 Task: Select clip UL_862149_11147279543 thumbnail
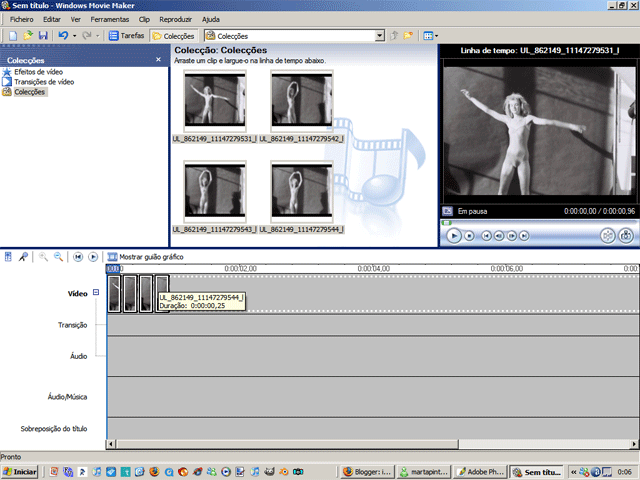[x=215, y=191]
